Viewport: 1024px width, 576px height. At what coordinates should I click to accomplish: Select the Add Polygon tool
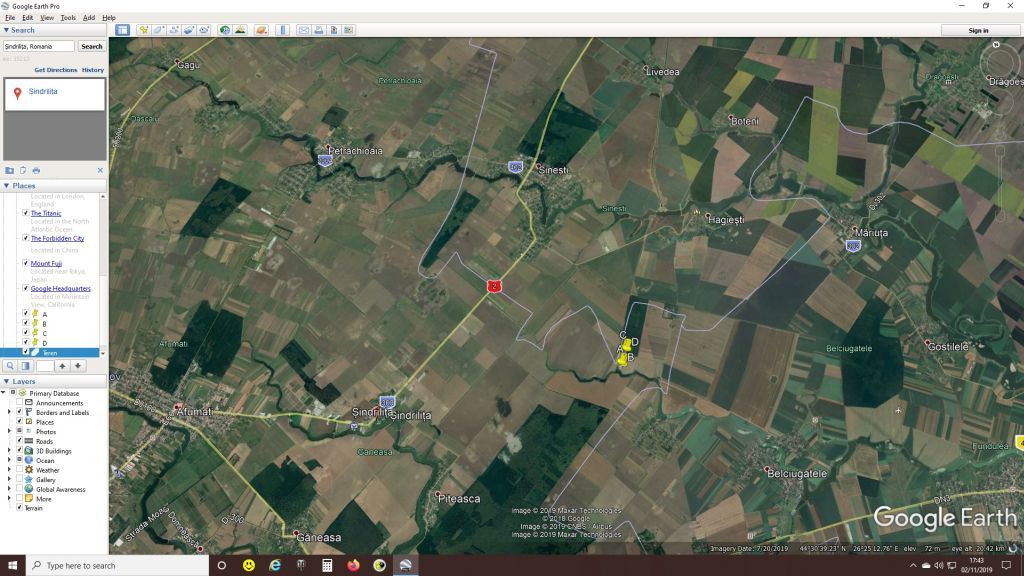159,30
